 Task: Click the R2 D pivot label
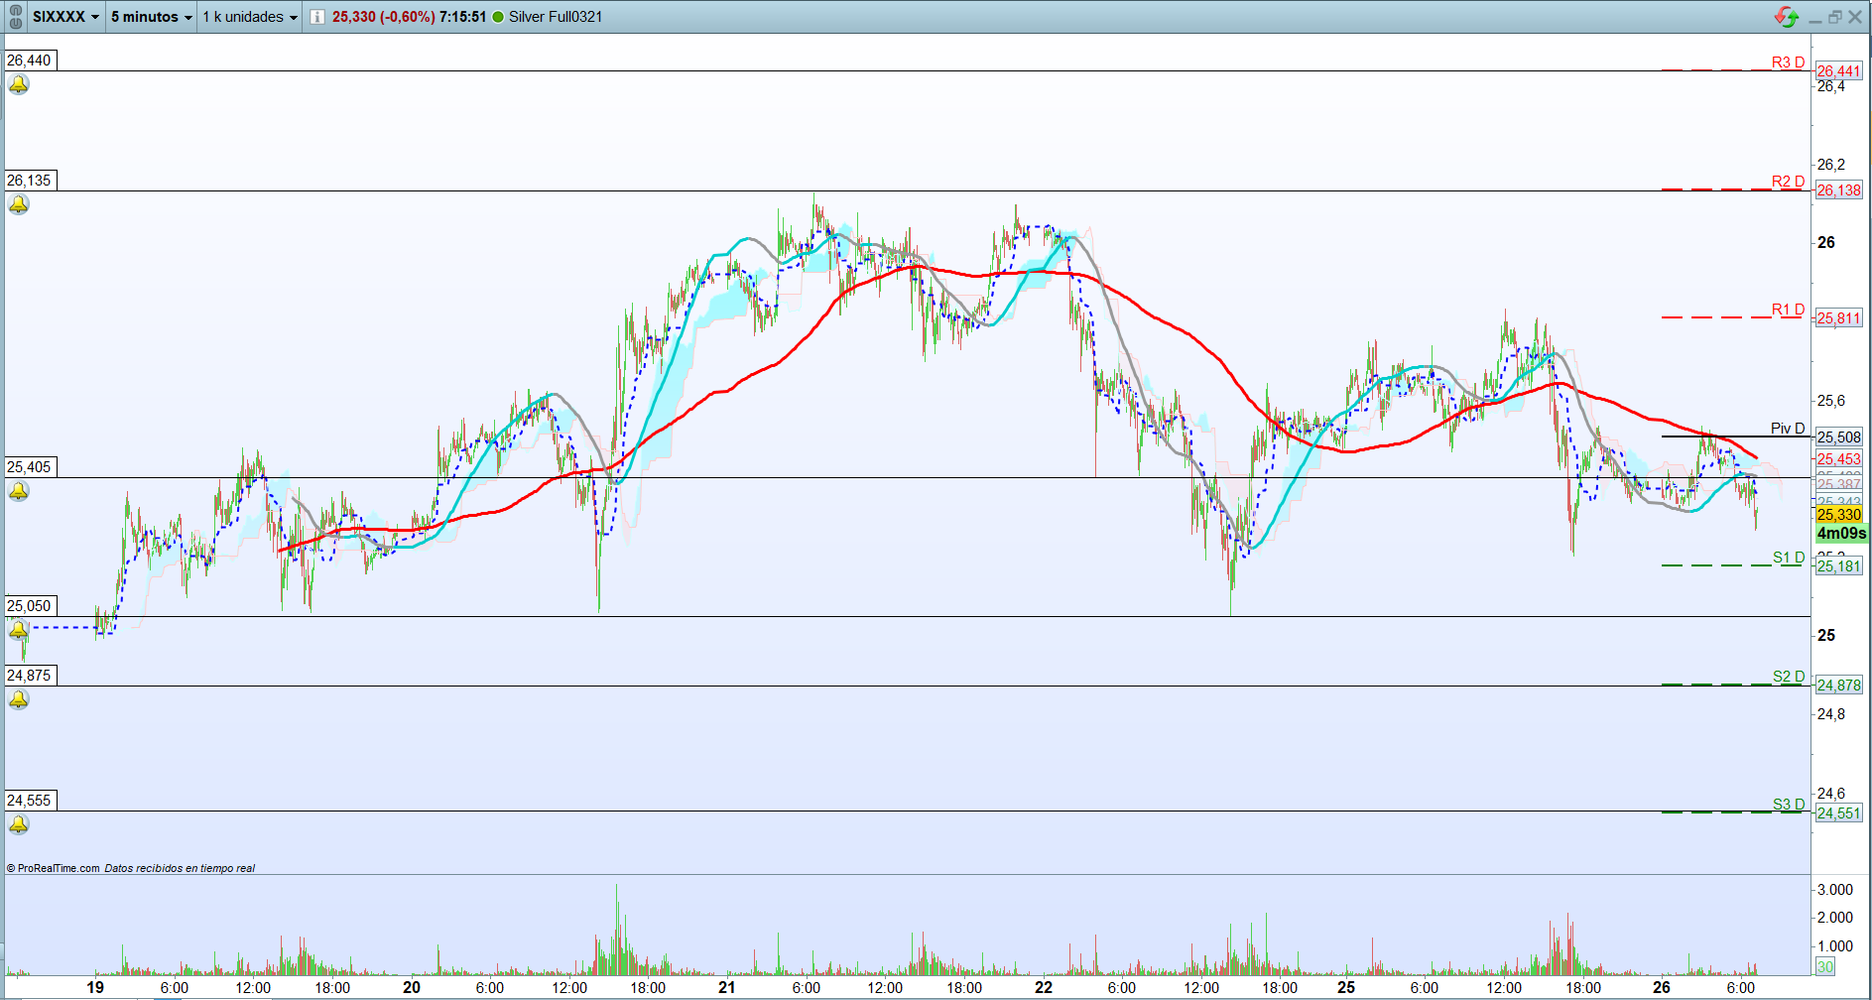pos(1788,181)
